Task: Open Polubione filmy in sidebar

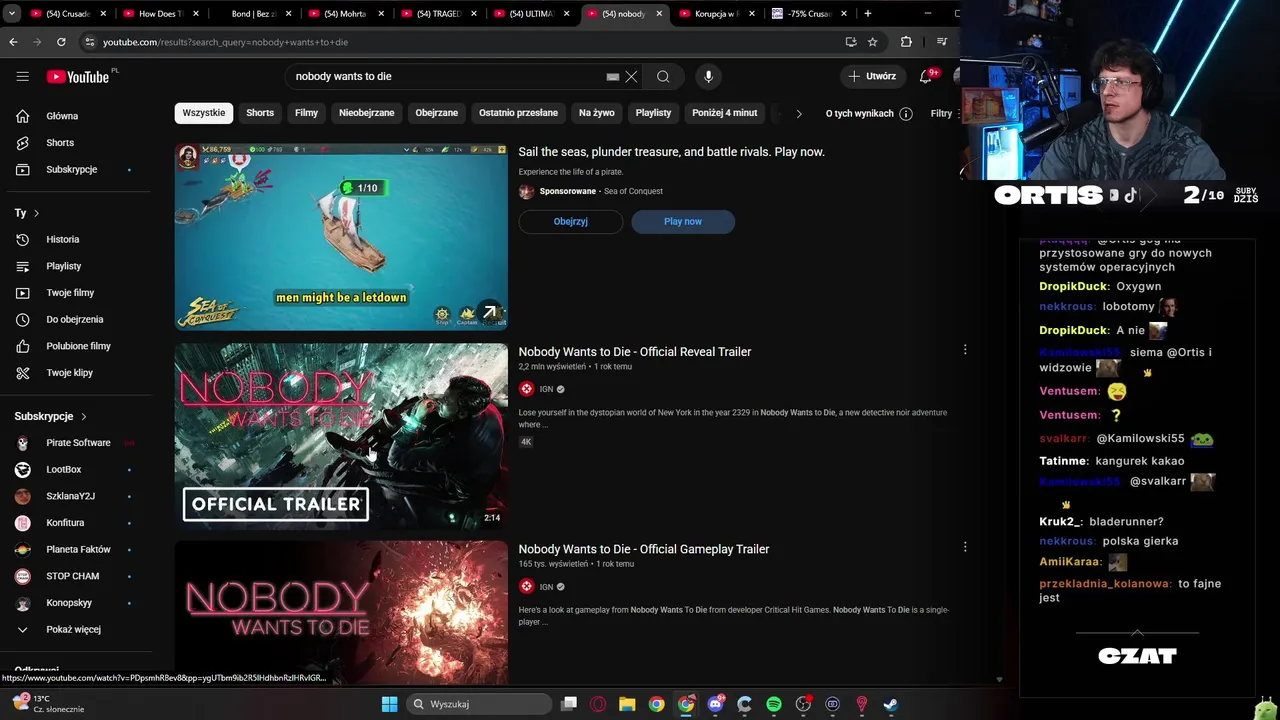Action: click(76, 346)
